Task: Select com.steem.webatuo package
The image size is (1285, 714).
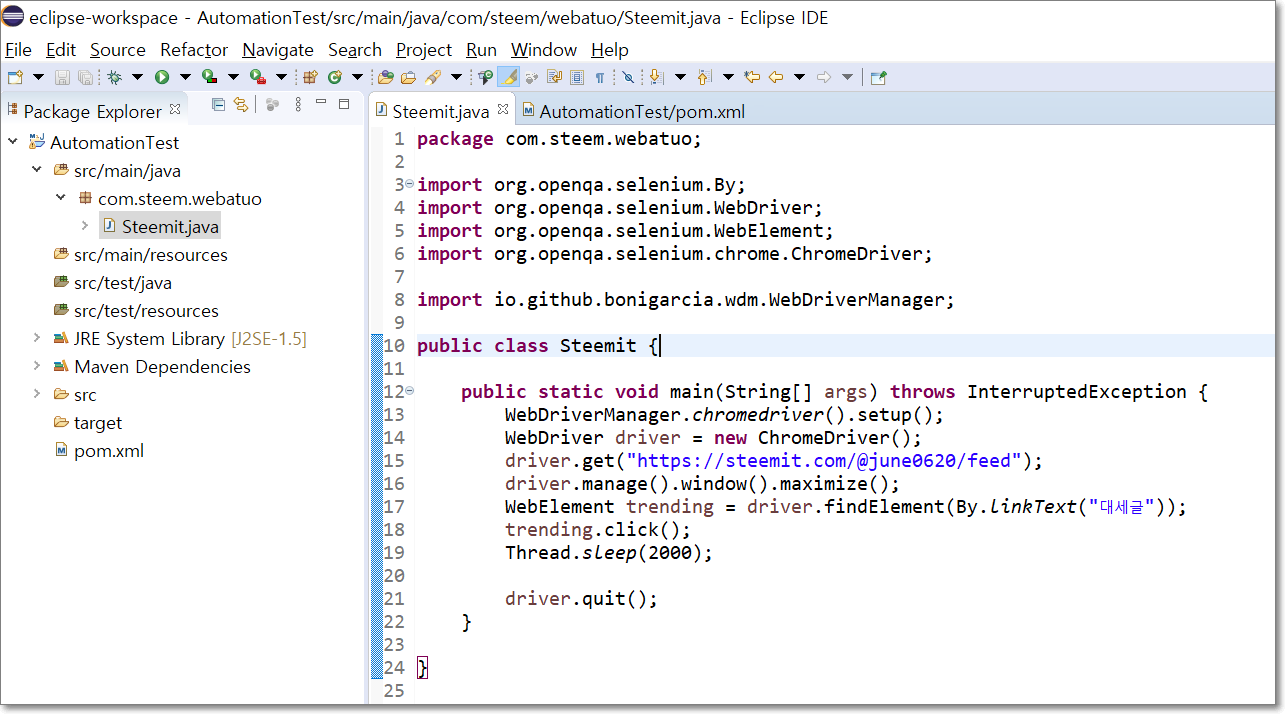Action: click(x=180, y=198)
